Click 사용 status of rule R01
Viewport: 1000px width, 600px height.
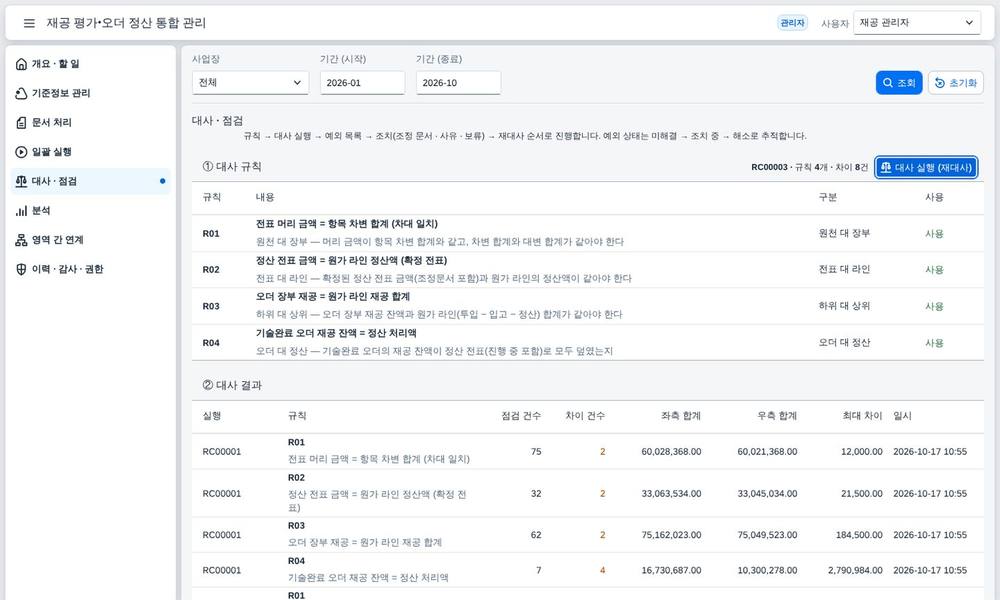(x=934, y=233)
